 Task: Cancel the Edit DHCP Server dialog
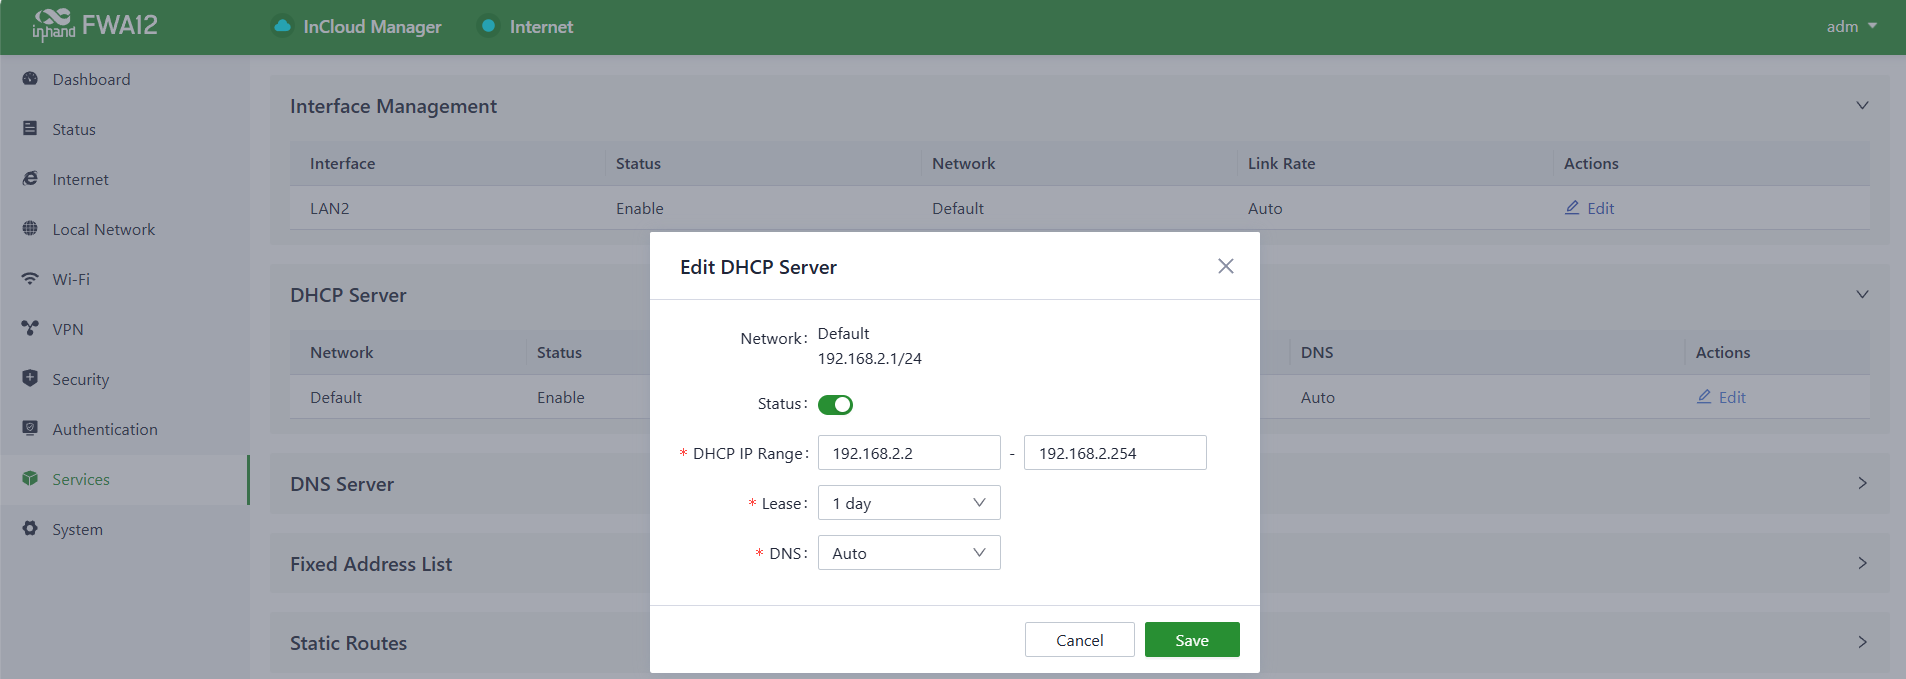[x=1079, y=640]
